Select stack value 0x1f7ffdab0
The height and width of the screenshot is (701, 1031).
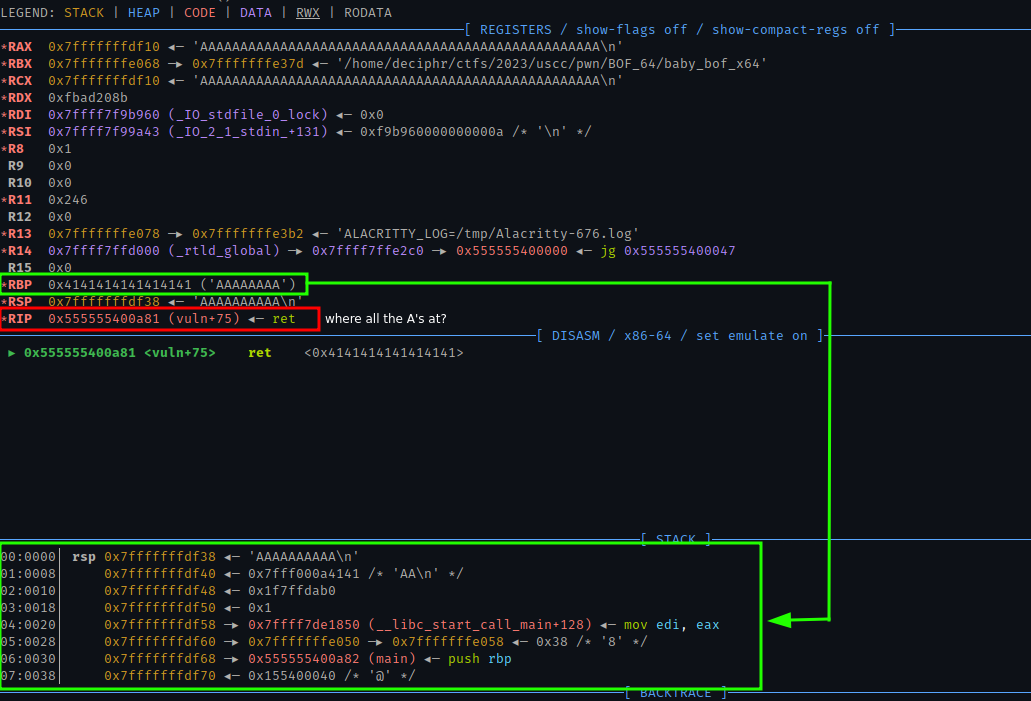click(x=292, y=591)
